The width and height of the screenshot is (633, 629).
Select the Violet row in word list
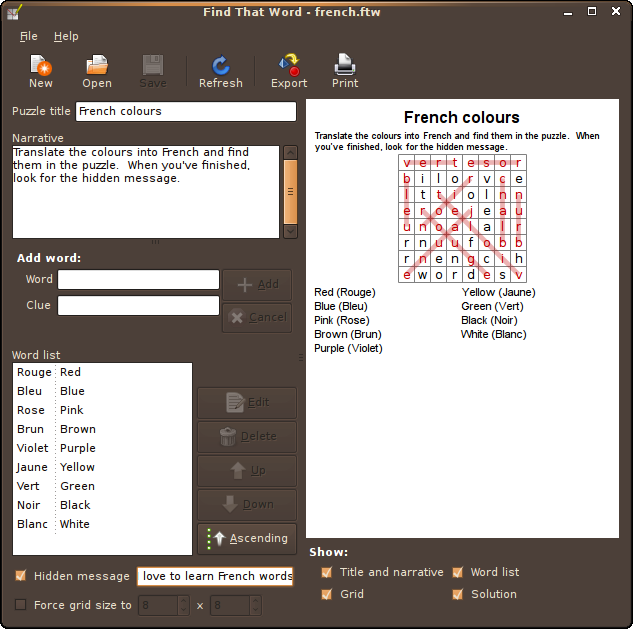[x=103, y=448]
